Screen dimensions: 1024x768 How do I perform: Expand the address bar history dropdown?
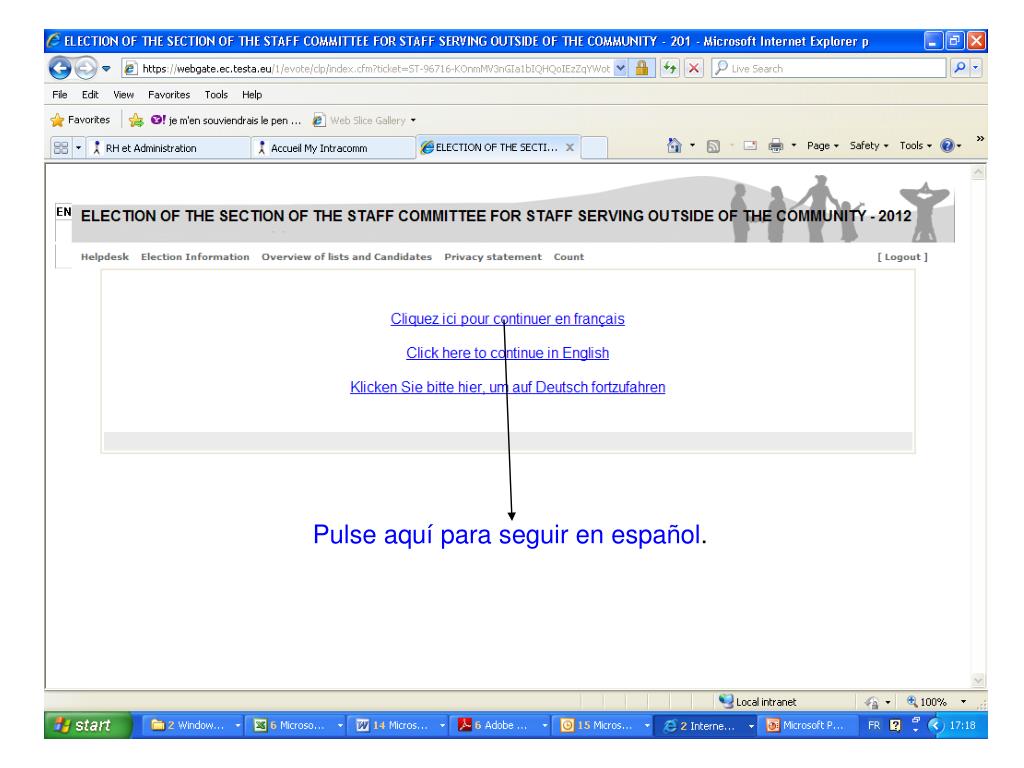point(621,68)
